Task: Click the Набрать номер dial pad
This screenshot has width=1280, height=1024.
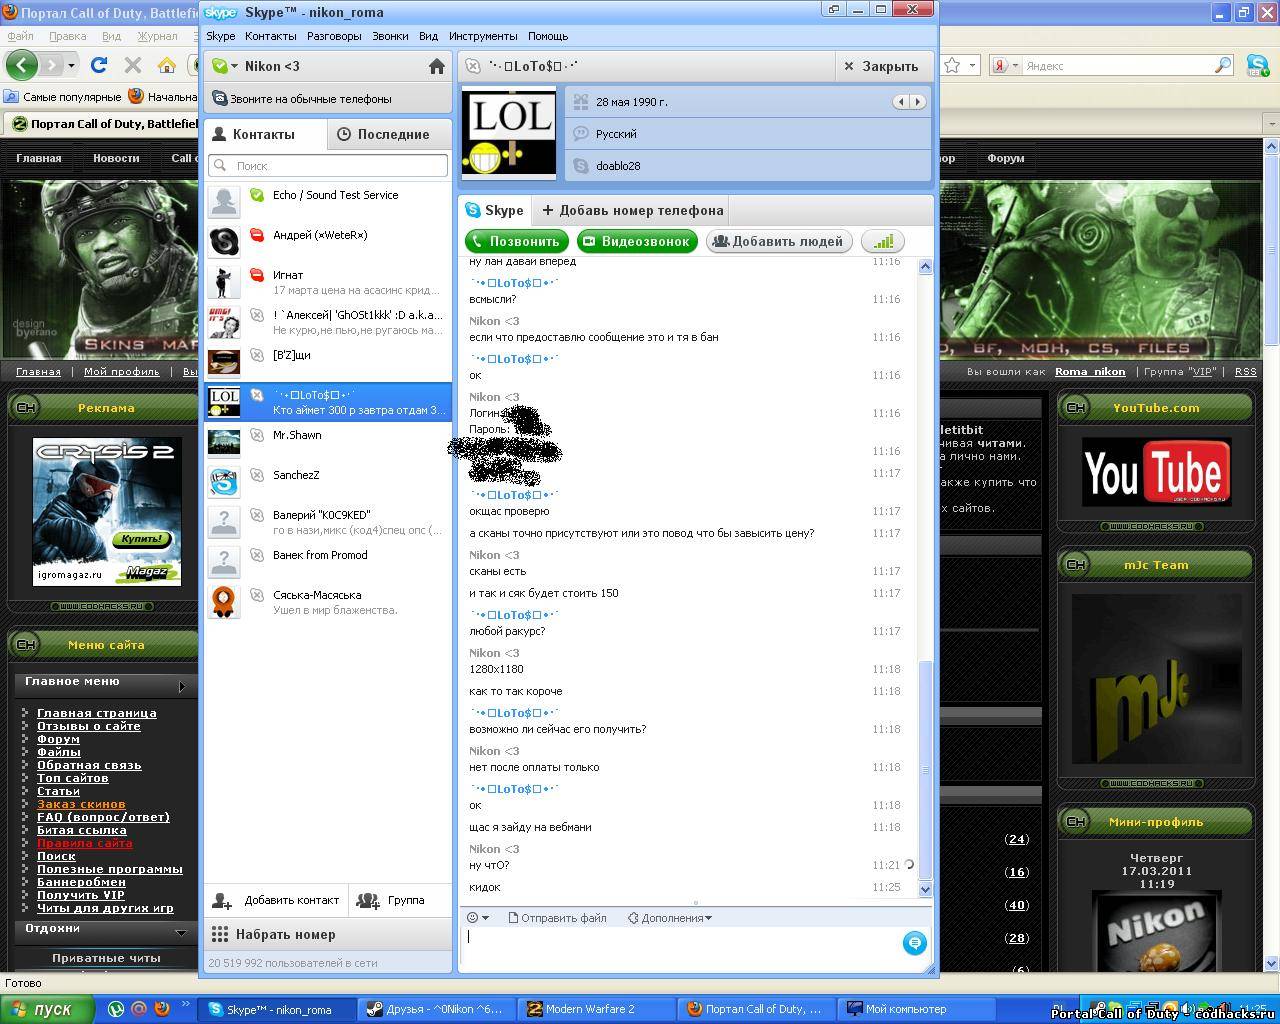Action: (328, 934)
